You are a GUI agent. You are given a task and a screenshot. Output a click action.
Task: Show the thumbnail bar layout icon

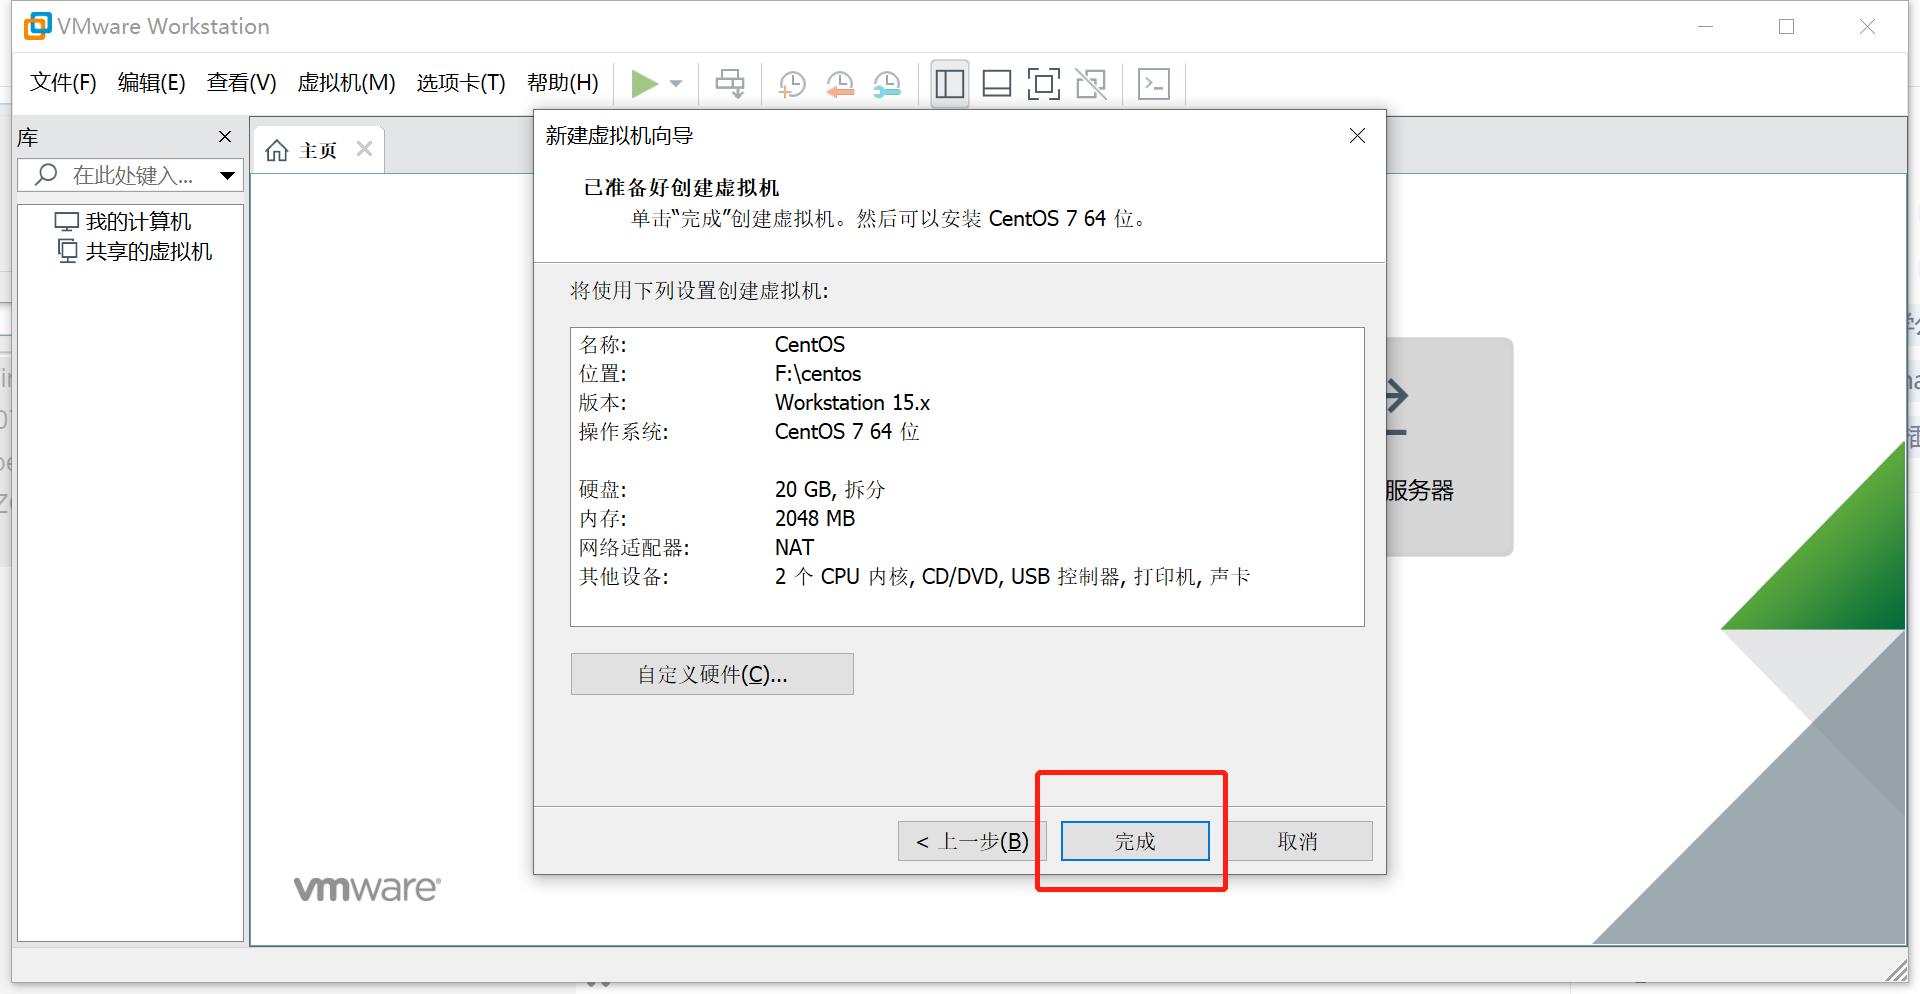996,84
